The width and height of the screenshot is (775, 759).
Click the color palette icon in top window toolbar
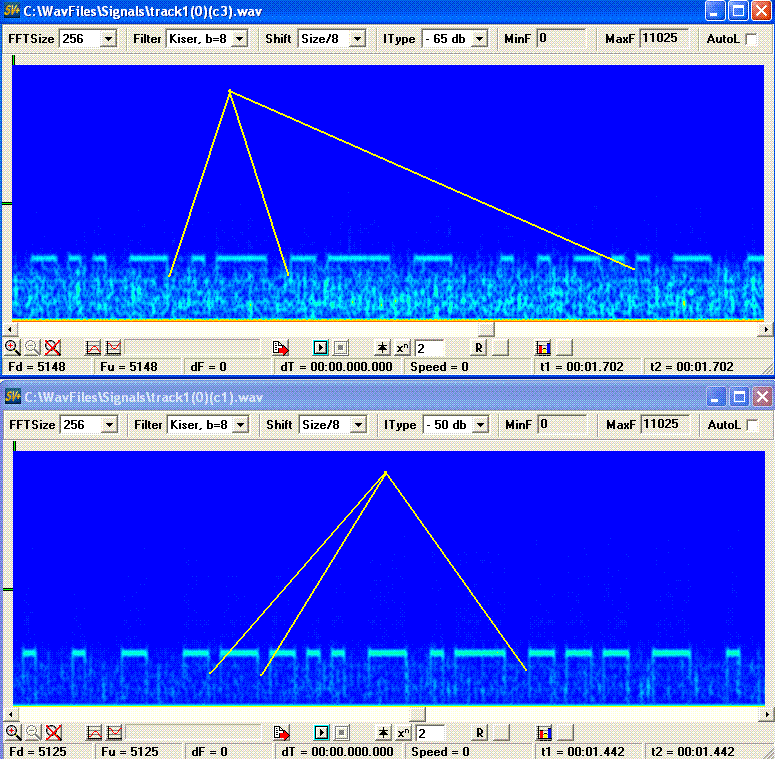(543, 348)
